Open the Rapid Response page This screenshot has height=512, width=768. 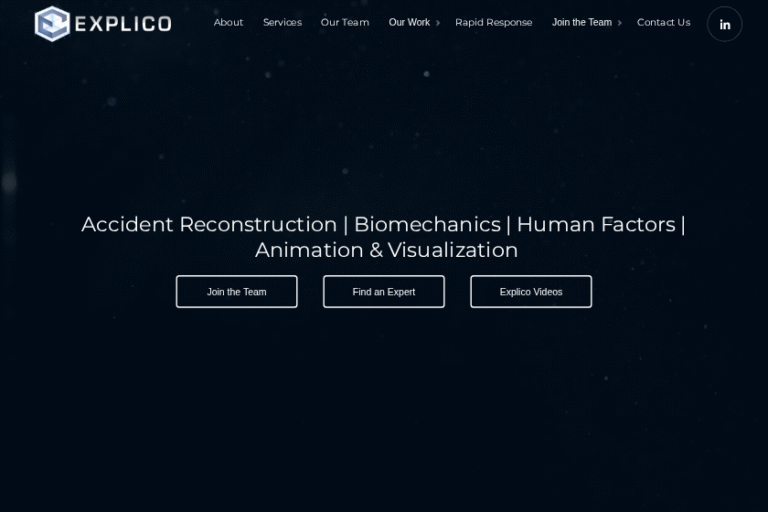(x=493, y=22)
